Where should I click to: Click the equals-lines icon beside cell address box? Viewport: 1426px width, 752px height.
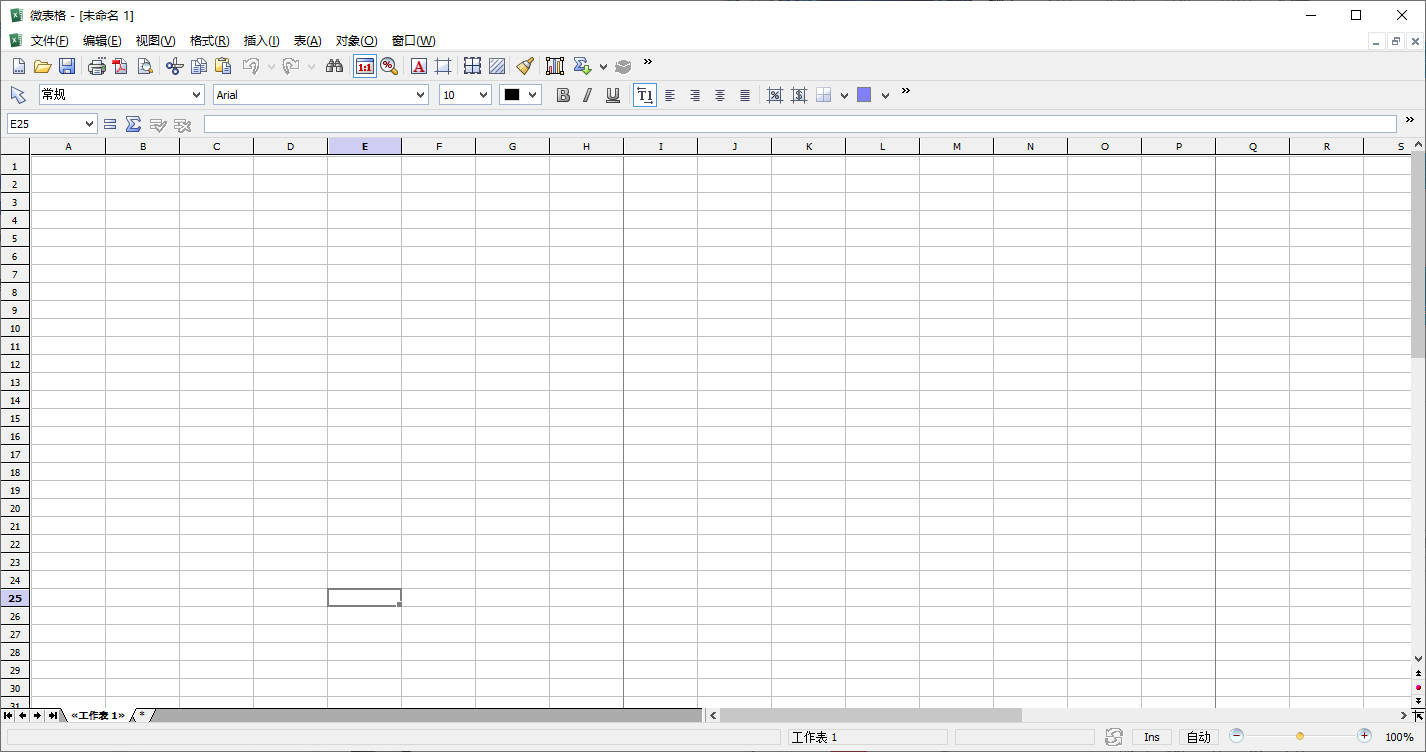click(x=110, y=124)
